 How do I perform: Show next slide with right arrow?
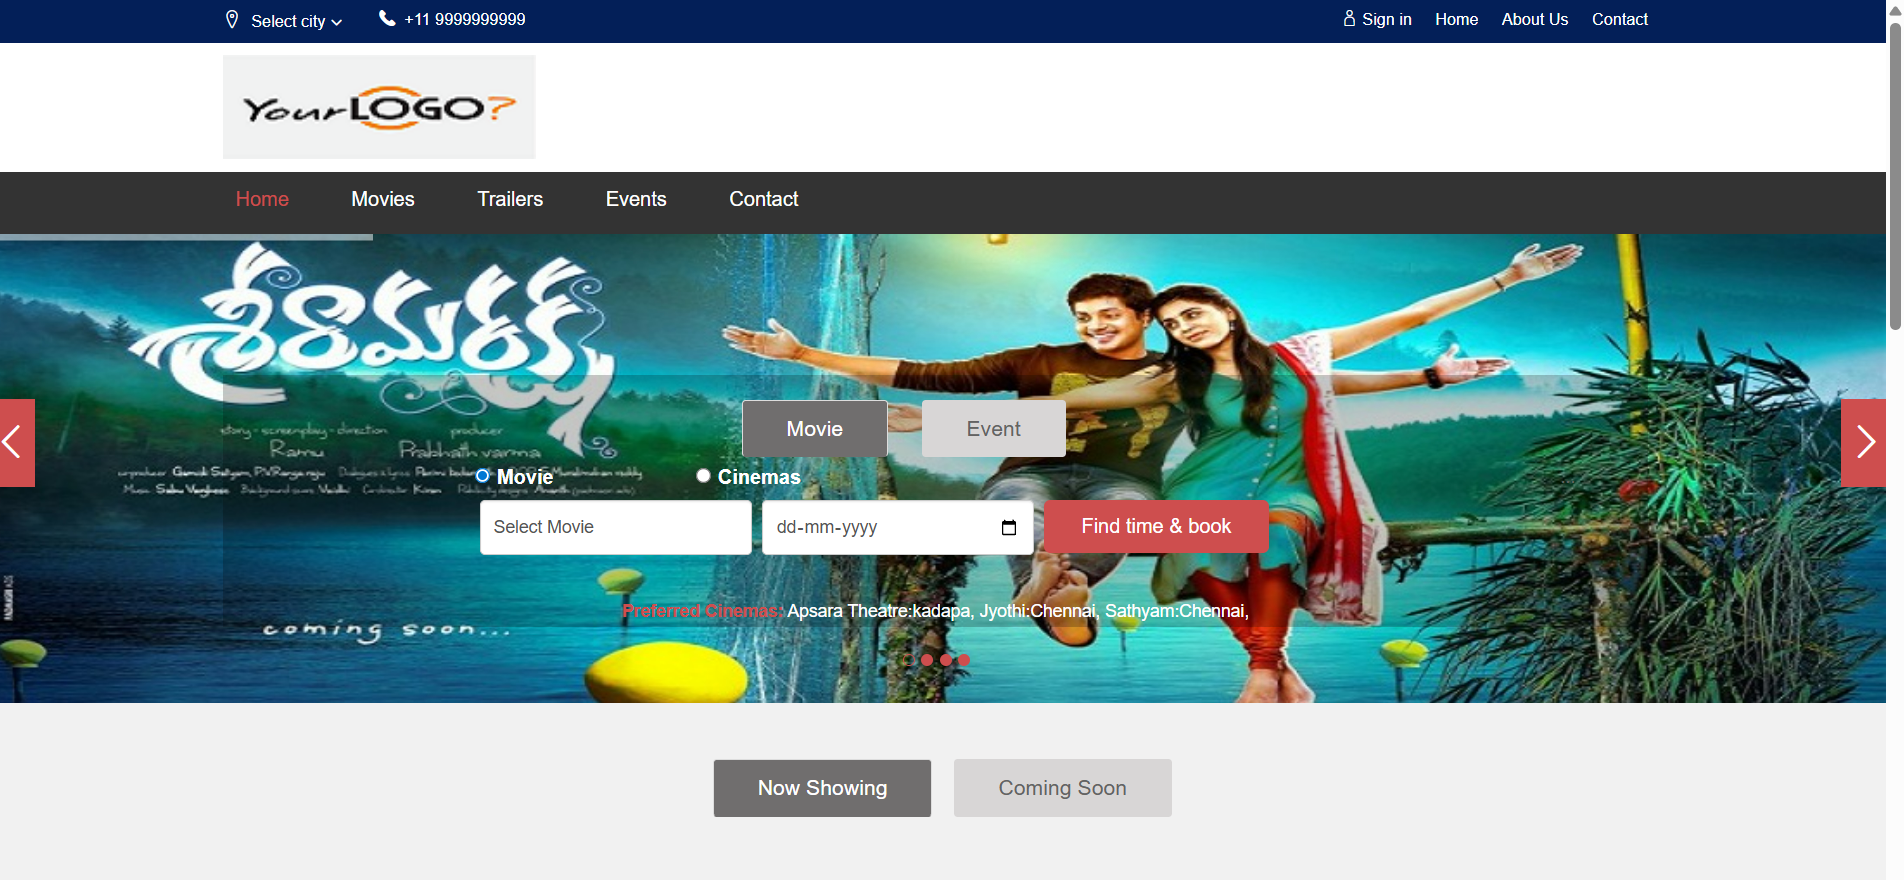1863,443
